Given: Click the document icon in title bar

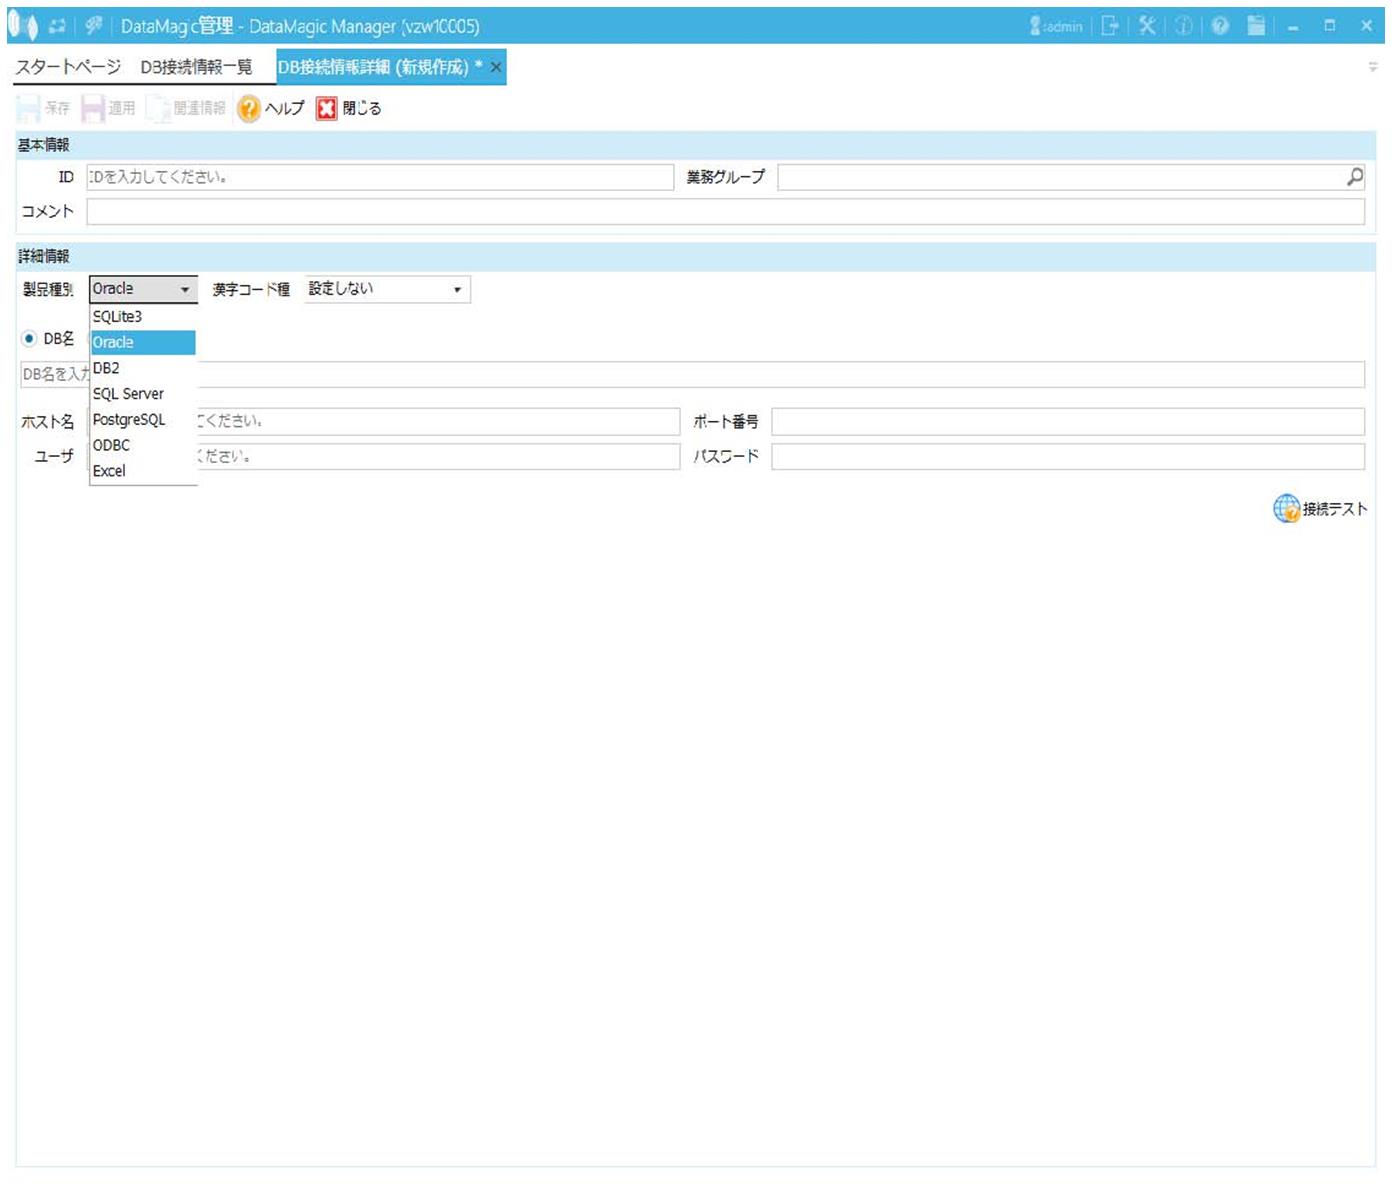Looking at the screenshot, I should pos(1256,26).
